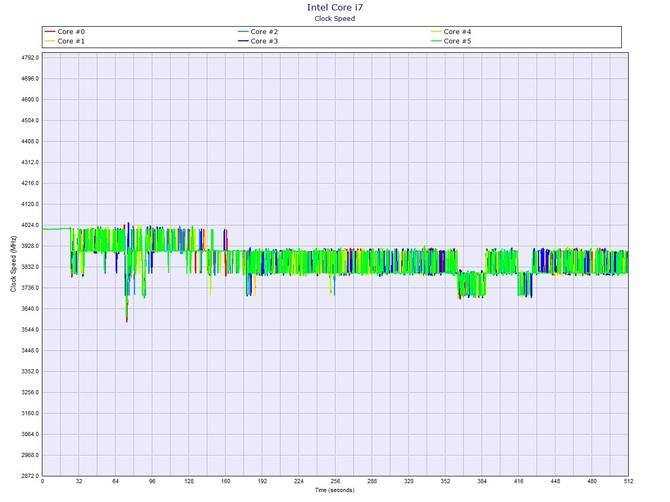Click the Core #2 legend entry

(258, 32)
